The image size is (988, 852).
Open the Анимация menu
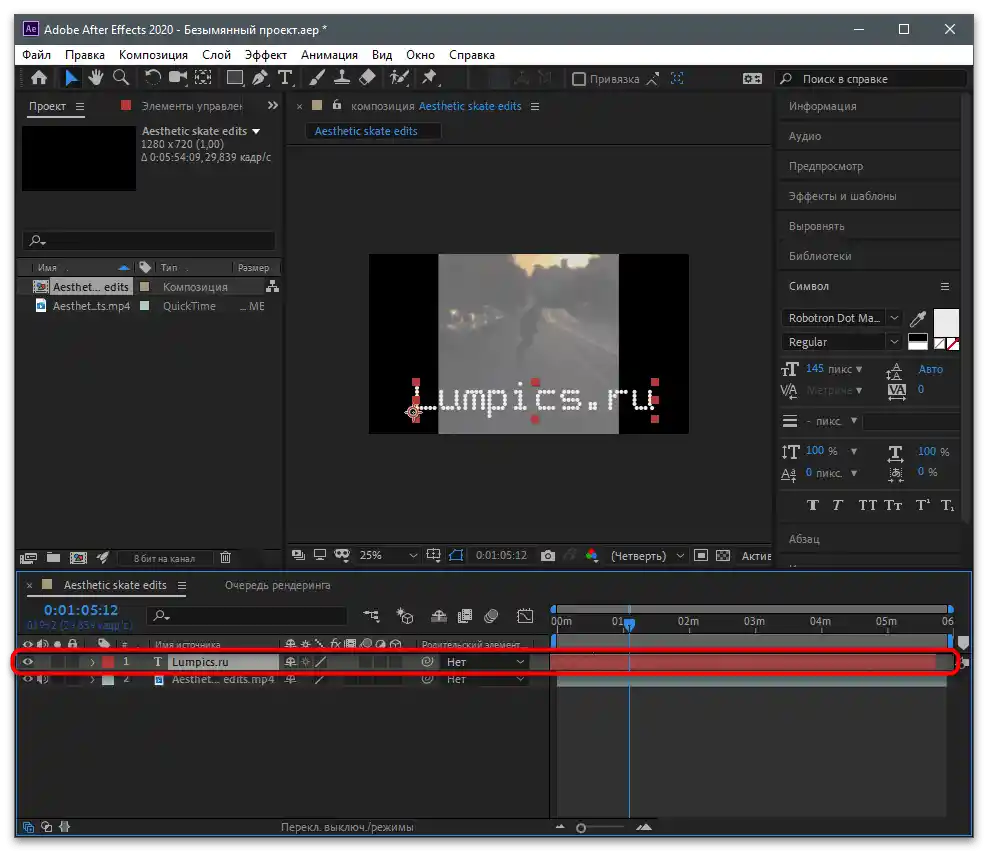click(x=329, y=55)
